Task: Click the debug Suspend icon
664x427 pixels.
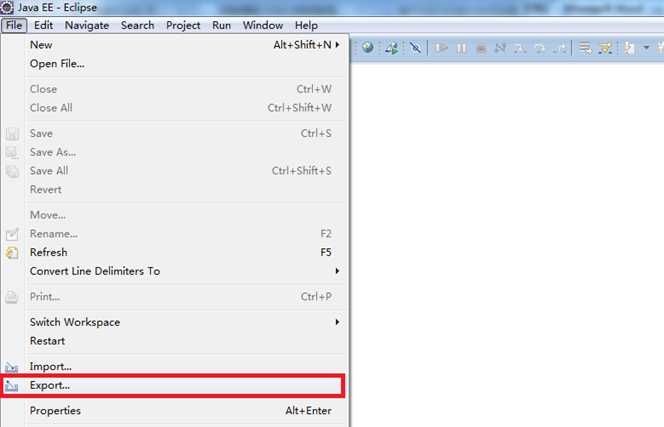Action: pyautogui.click(x=462, y=48)
